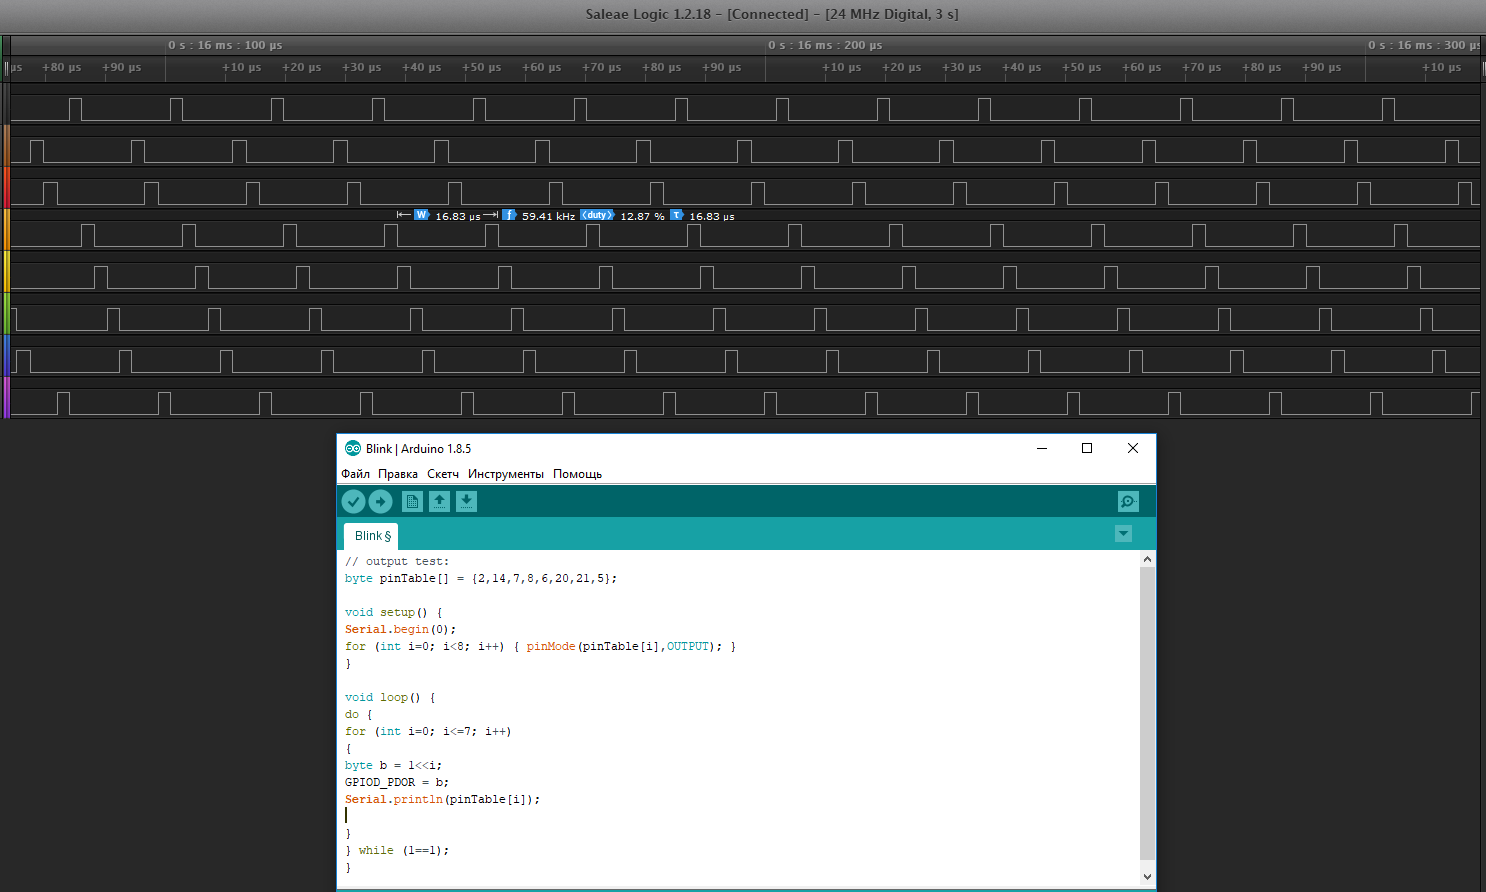Click the 'for (int i=0; i<=7; i++)' line
Viewport: 1486px width, 892px height.
pyautogui.click(x=428, y=731)
